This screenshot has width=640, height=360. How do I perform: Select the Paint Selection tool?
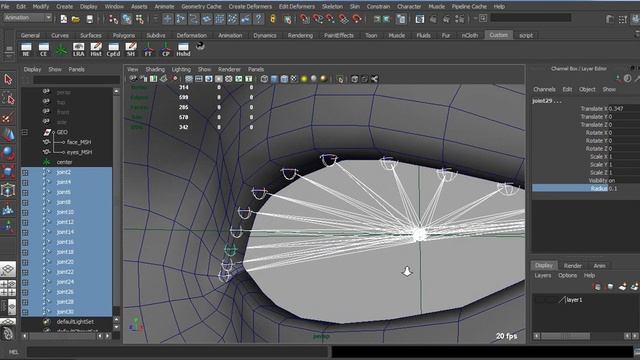7,118
